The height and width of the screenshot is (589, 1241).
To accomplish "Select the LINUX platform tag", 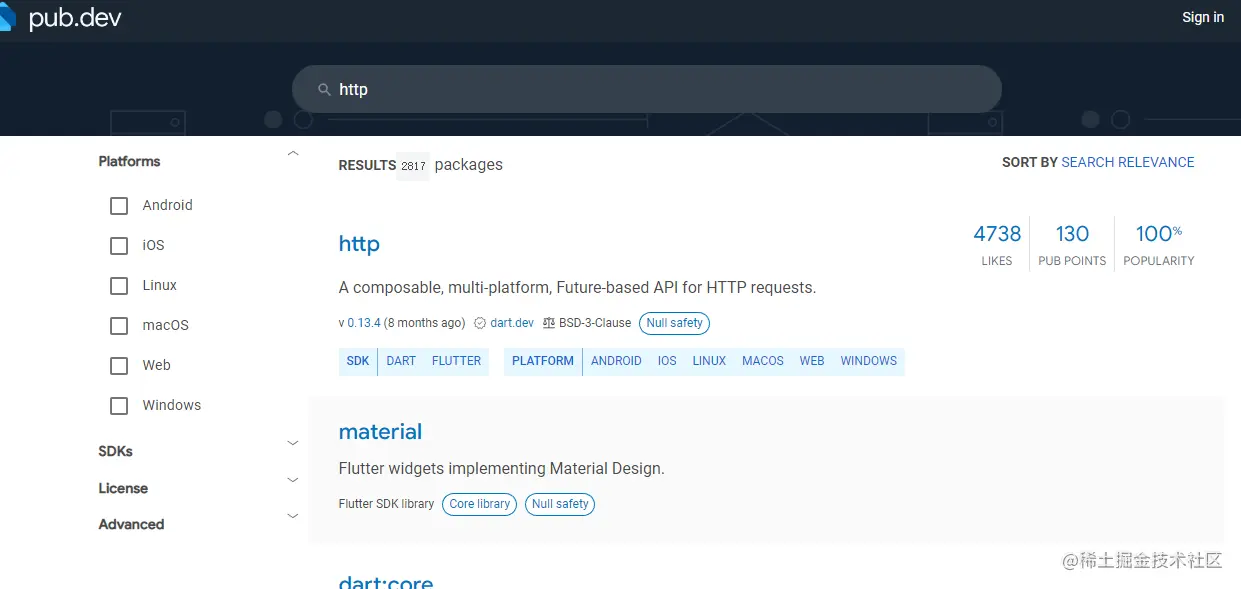I will pos(709,361).
